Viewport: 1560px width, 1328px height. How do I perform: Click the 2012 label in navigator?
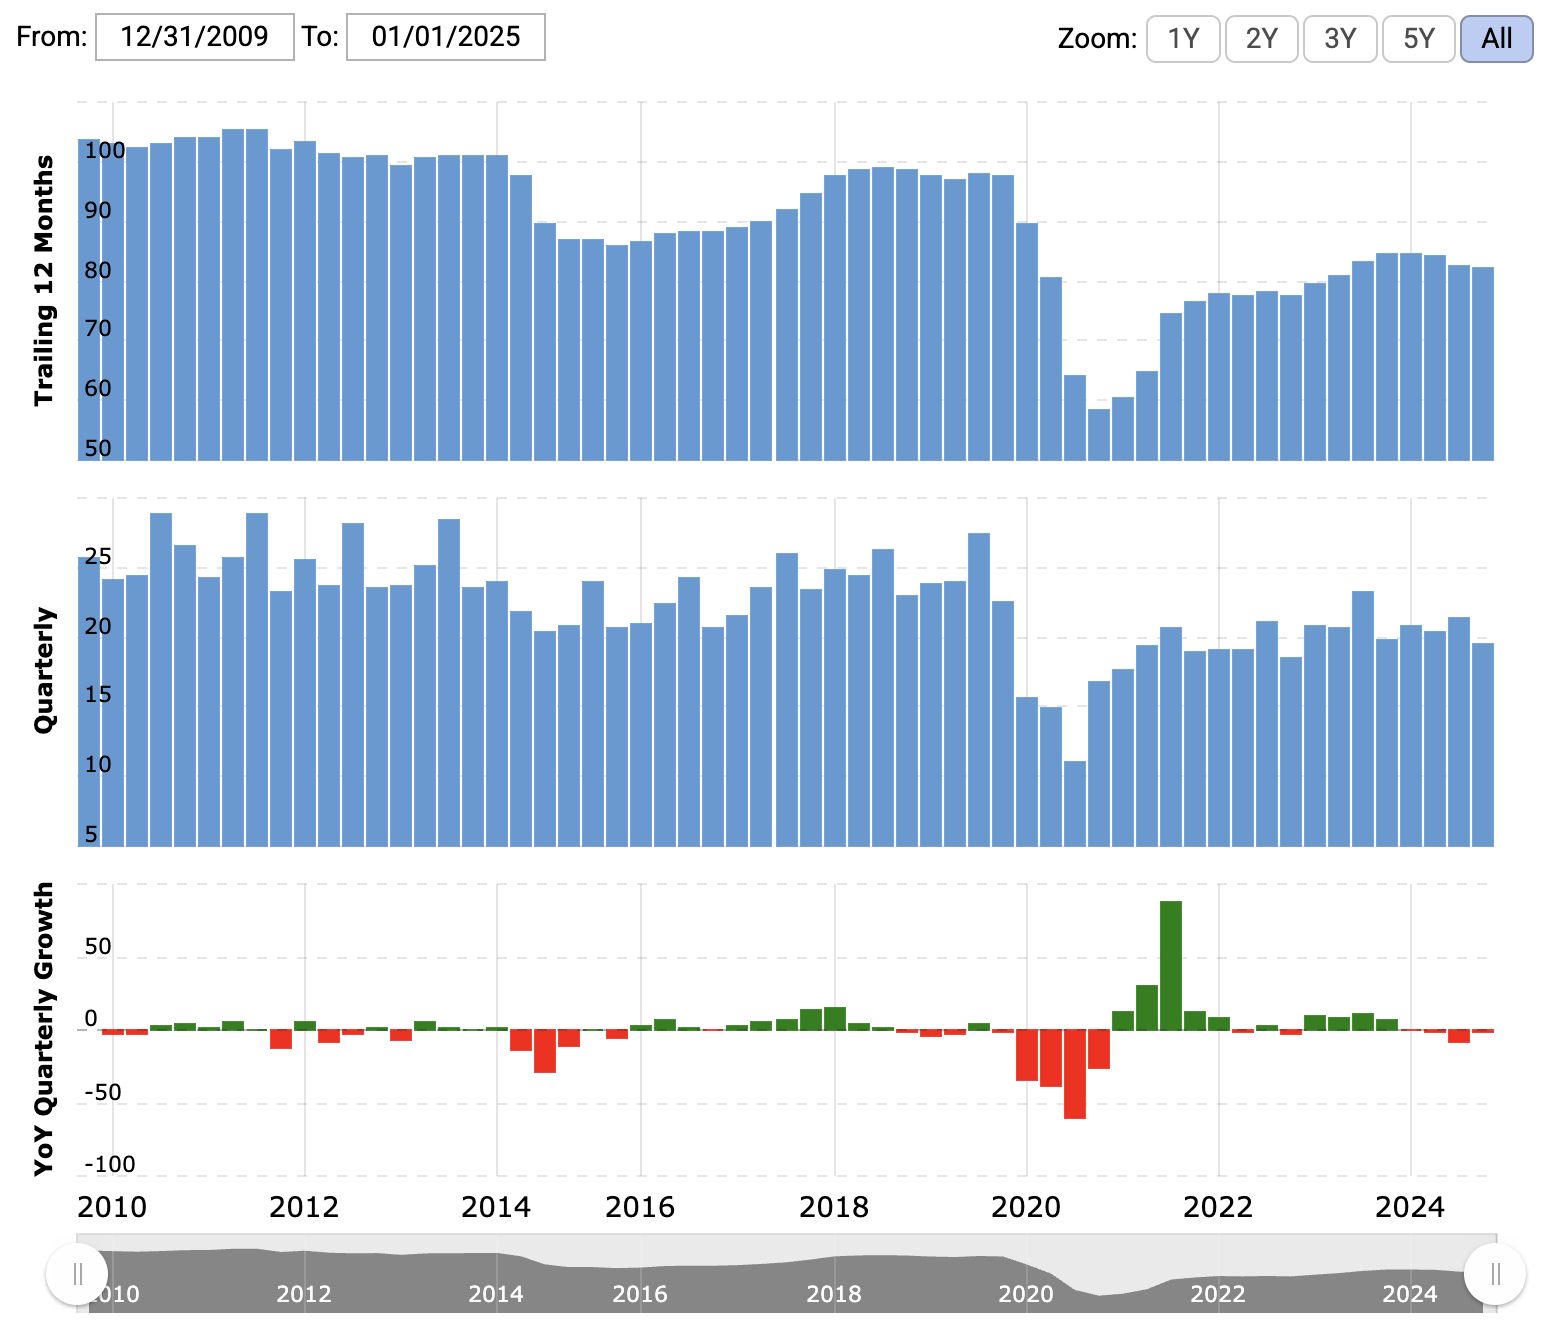304,1294
